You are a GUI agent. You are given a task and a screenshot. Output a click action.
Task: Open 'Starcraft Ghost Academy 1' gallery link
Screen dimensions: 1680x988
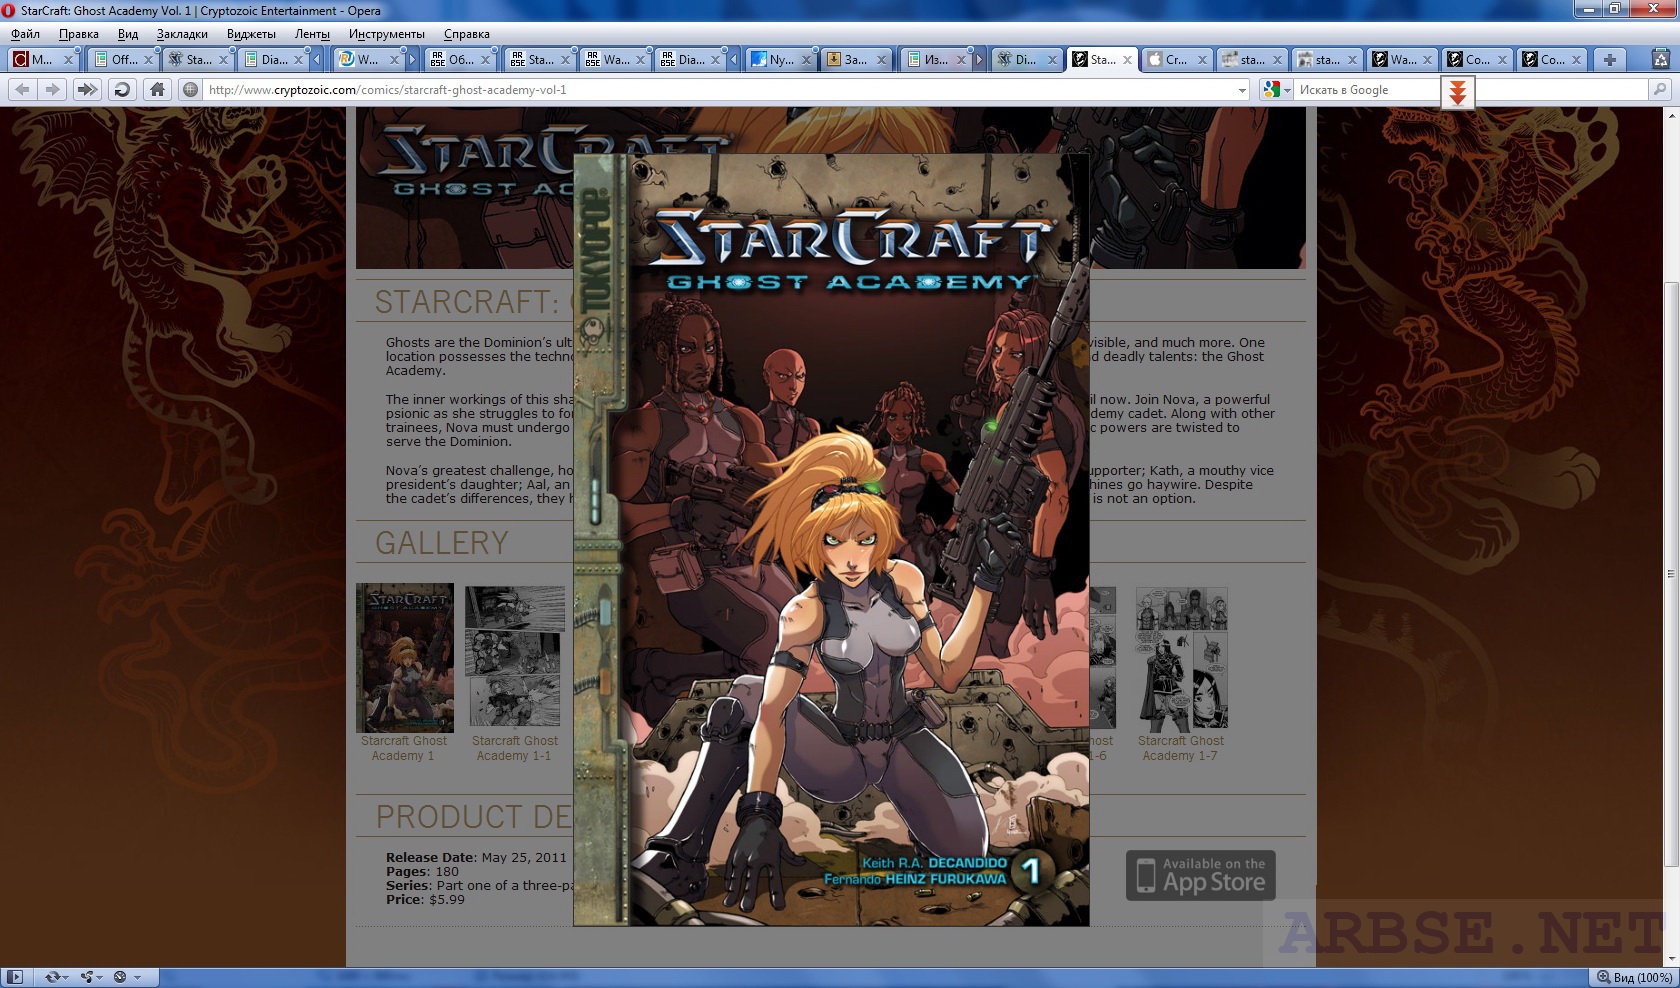[x=404, y=748]
